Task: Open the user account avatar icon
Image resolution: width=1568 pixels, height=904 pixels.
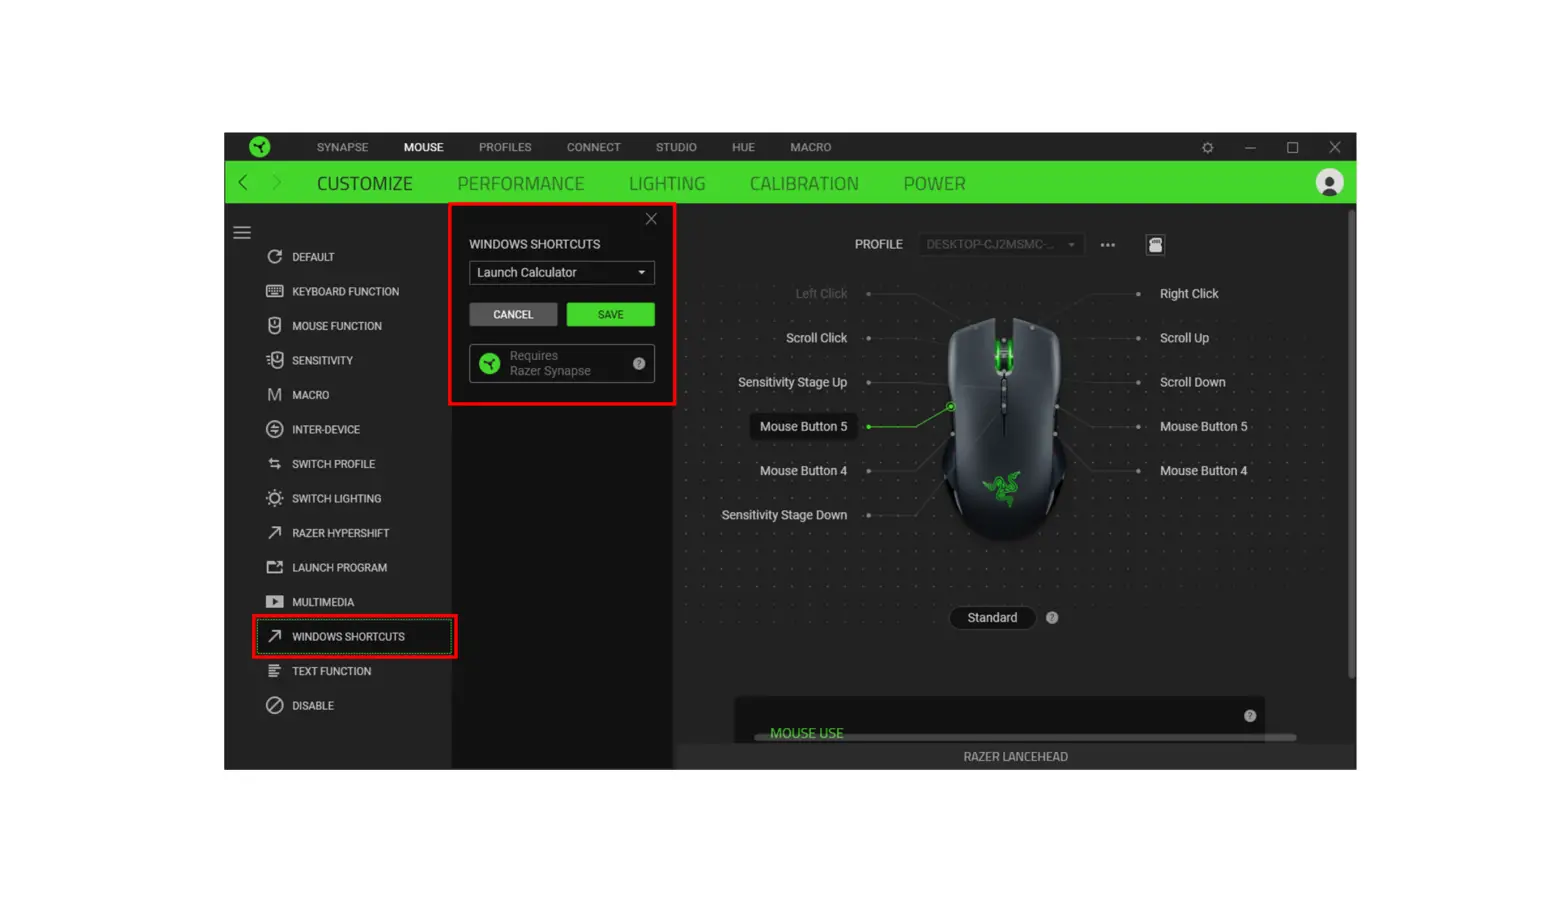Action: click(1329, 182)
